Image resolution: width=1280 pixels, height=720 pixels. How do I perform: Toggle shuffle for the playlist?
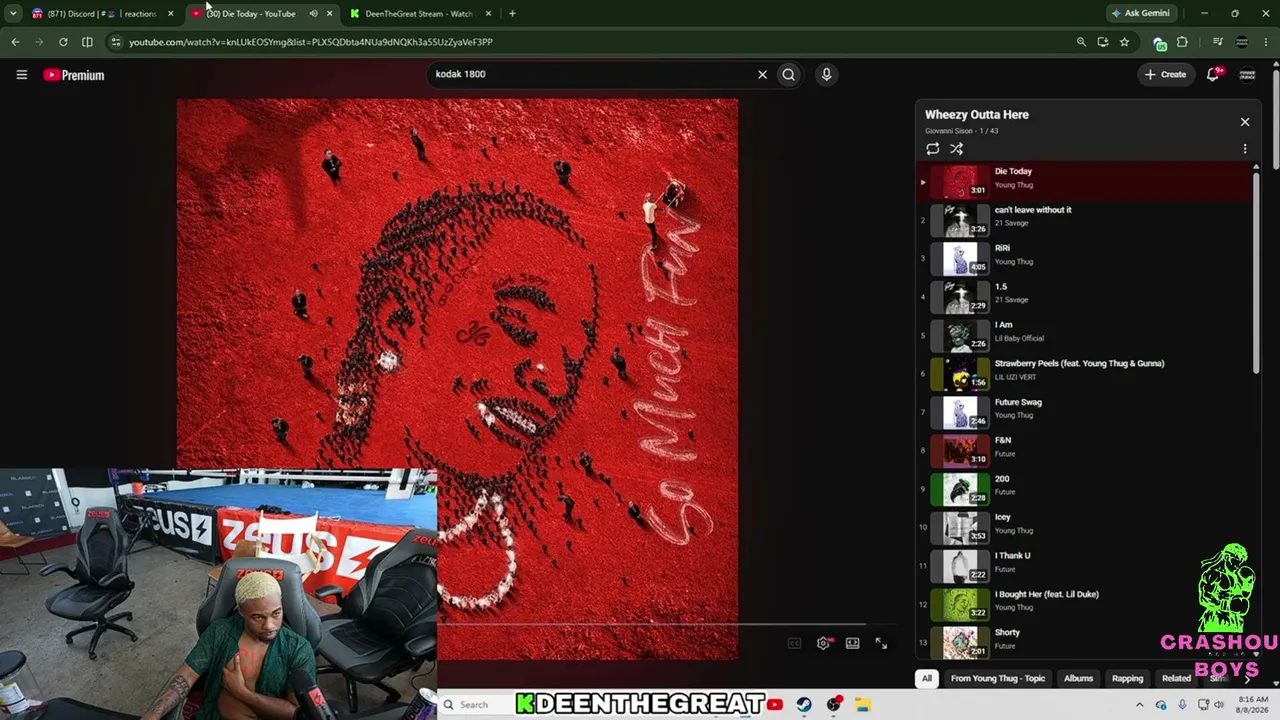point(957,149)
